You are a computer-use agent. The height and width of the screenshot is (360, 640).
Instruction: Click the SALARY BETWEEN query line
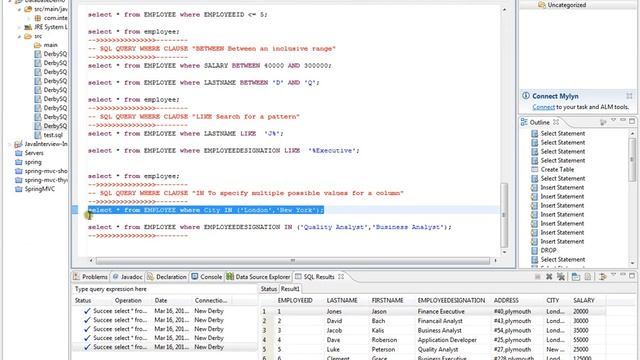point(210,65)
